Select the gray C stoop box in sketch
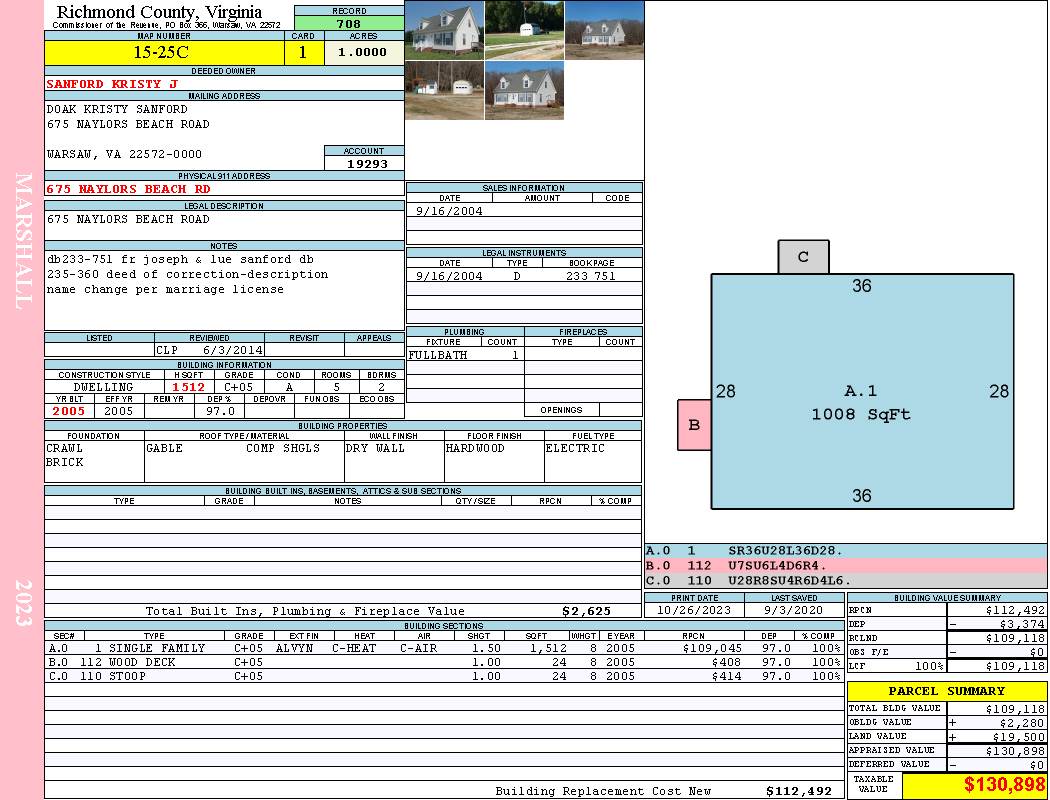 pyautogui.click(x=803, y=257)
